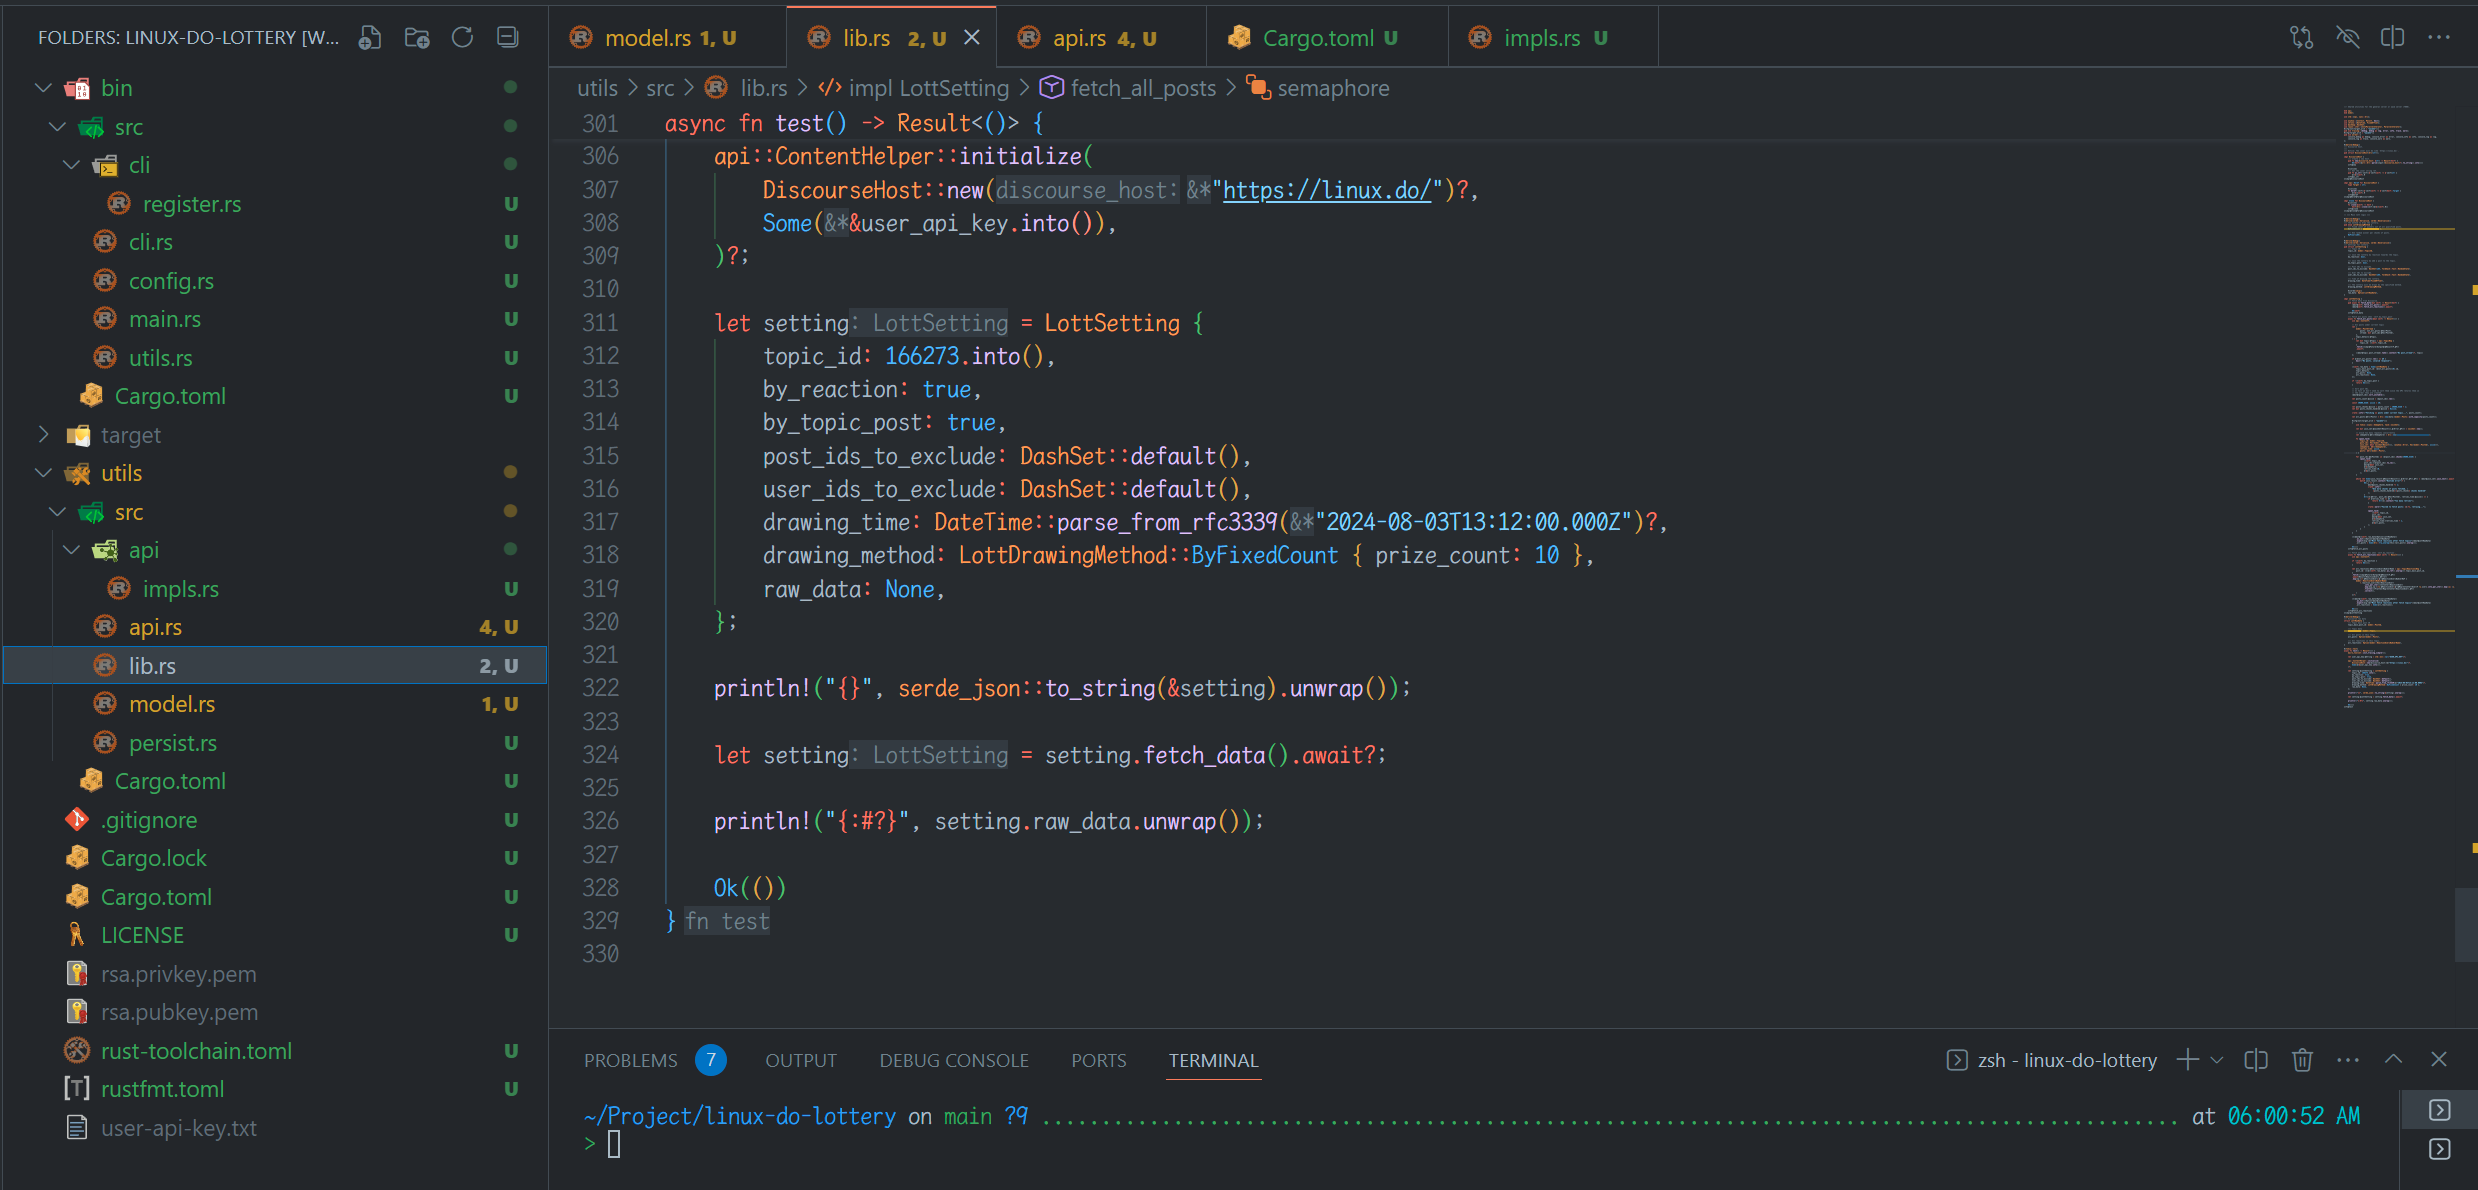Collapse the api folder
This screenshot has height=1190, width=2478.
(72, 550)
